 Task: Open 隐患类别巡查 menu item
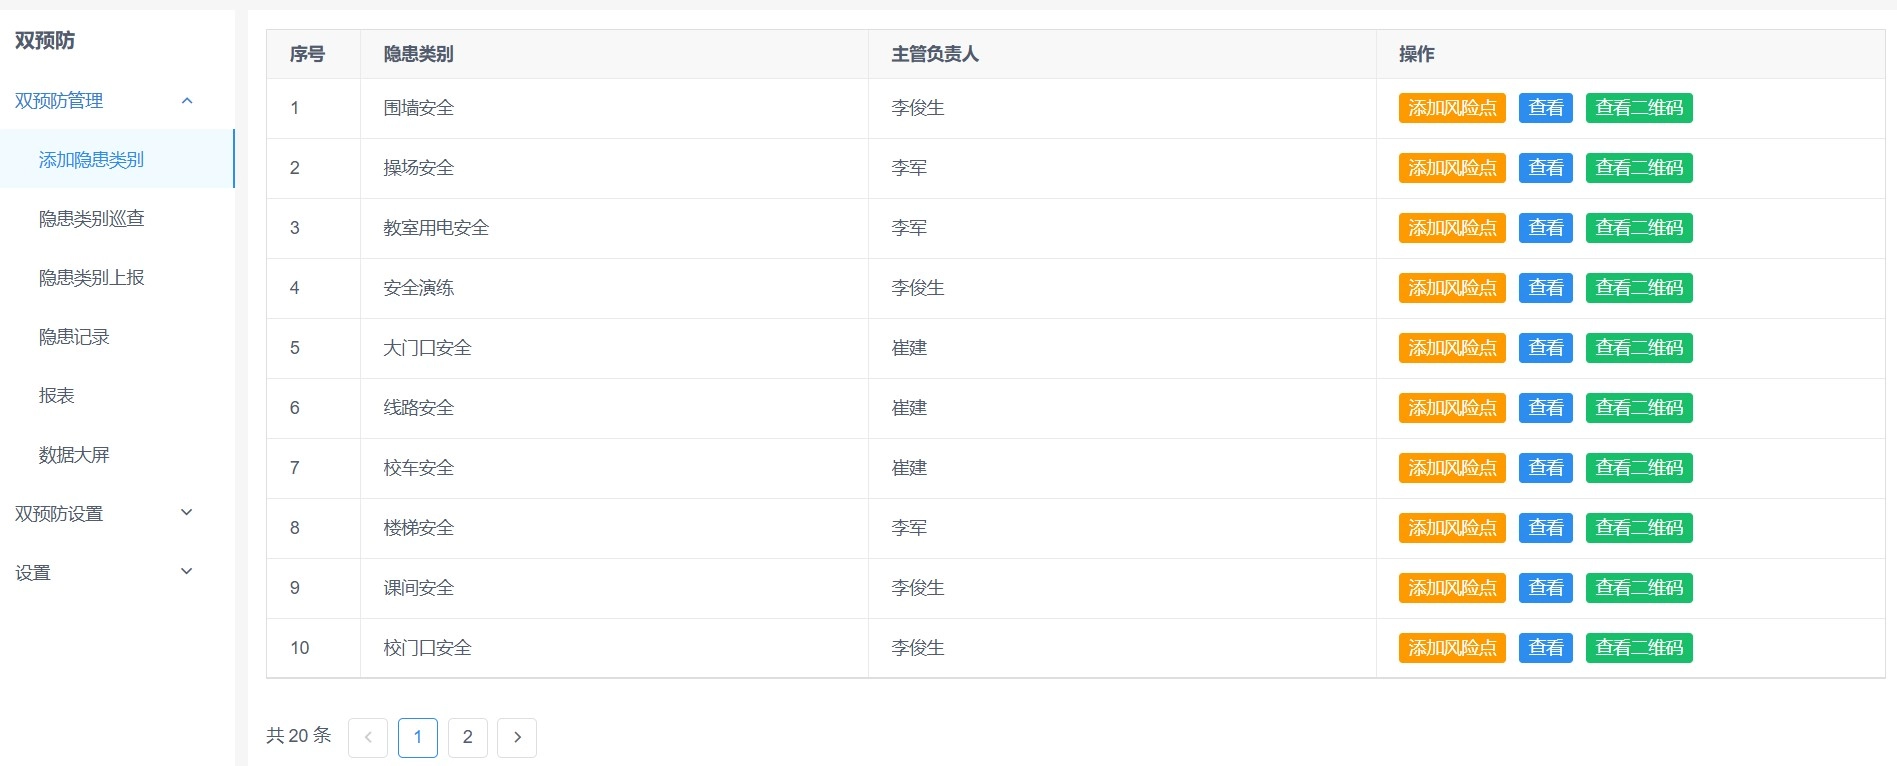click(92, 219)
